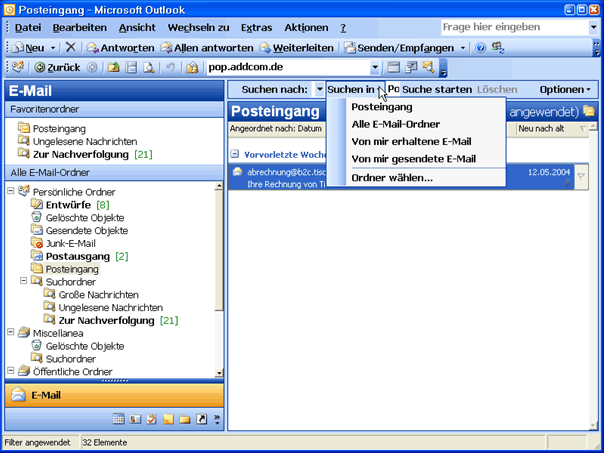Screen dimensions: 606x454
Task: Open the blue Help question-mark icon
Action: point(480,48)
